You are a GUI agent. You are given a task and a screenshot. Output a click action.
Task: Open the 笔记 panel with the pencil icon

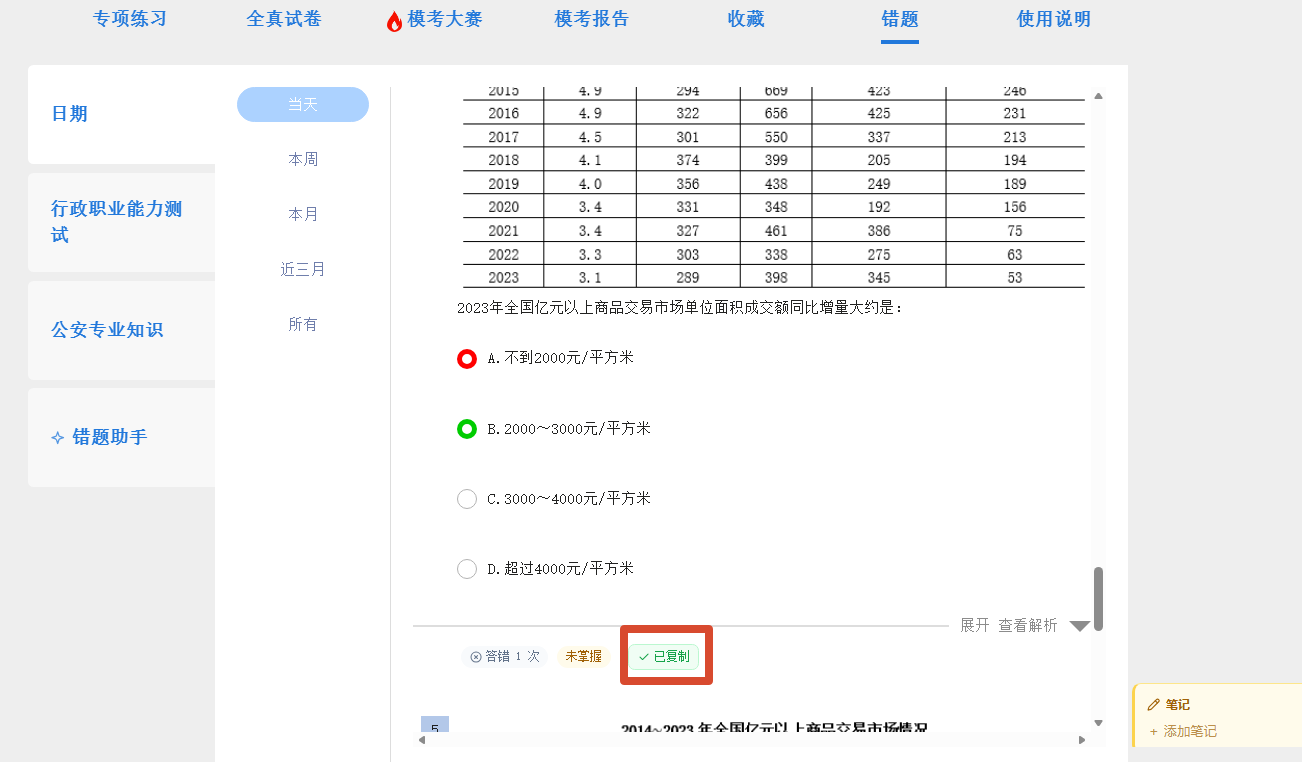click(1168, 705)
